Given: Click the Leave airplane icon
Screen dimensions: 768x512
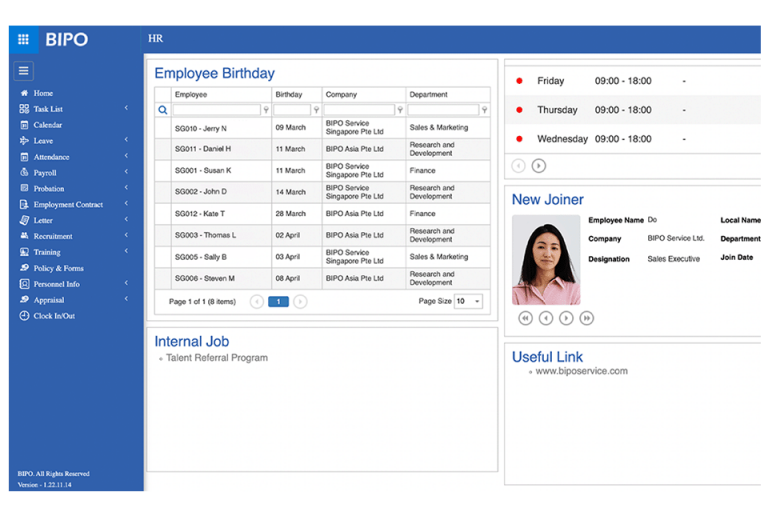Looking at the screenshot, I should click(24, 141).
